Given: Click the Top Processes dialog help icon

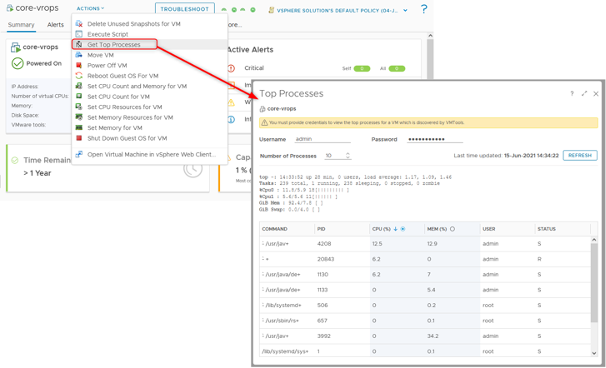Looking at the screenshot, I should (x=572, y=94).
